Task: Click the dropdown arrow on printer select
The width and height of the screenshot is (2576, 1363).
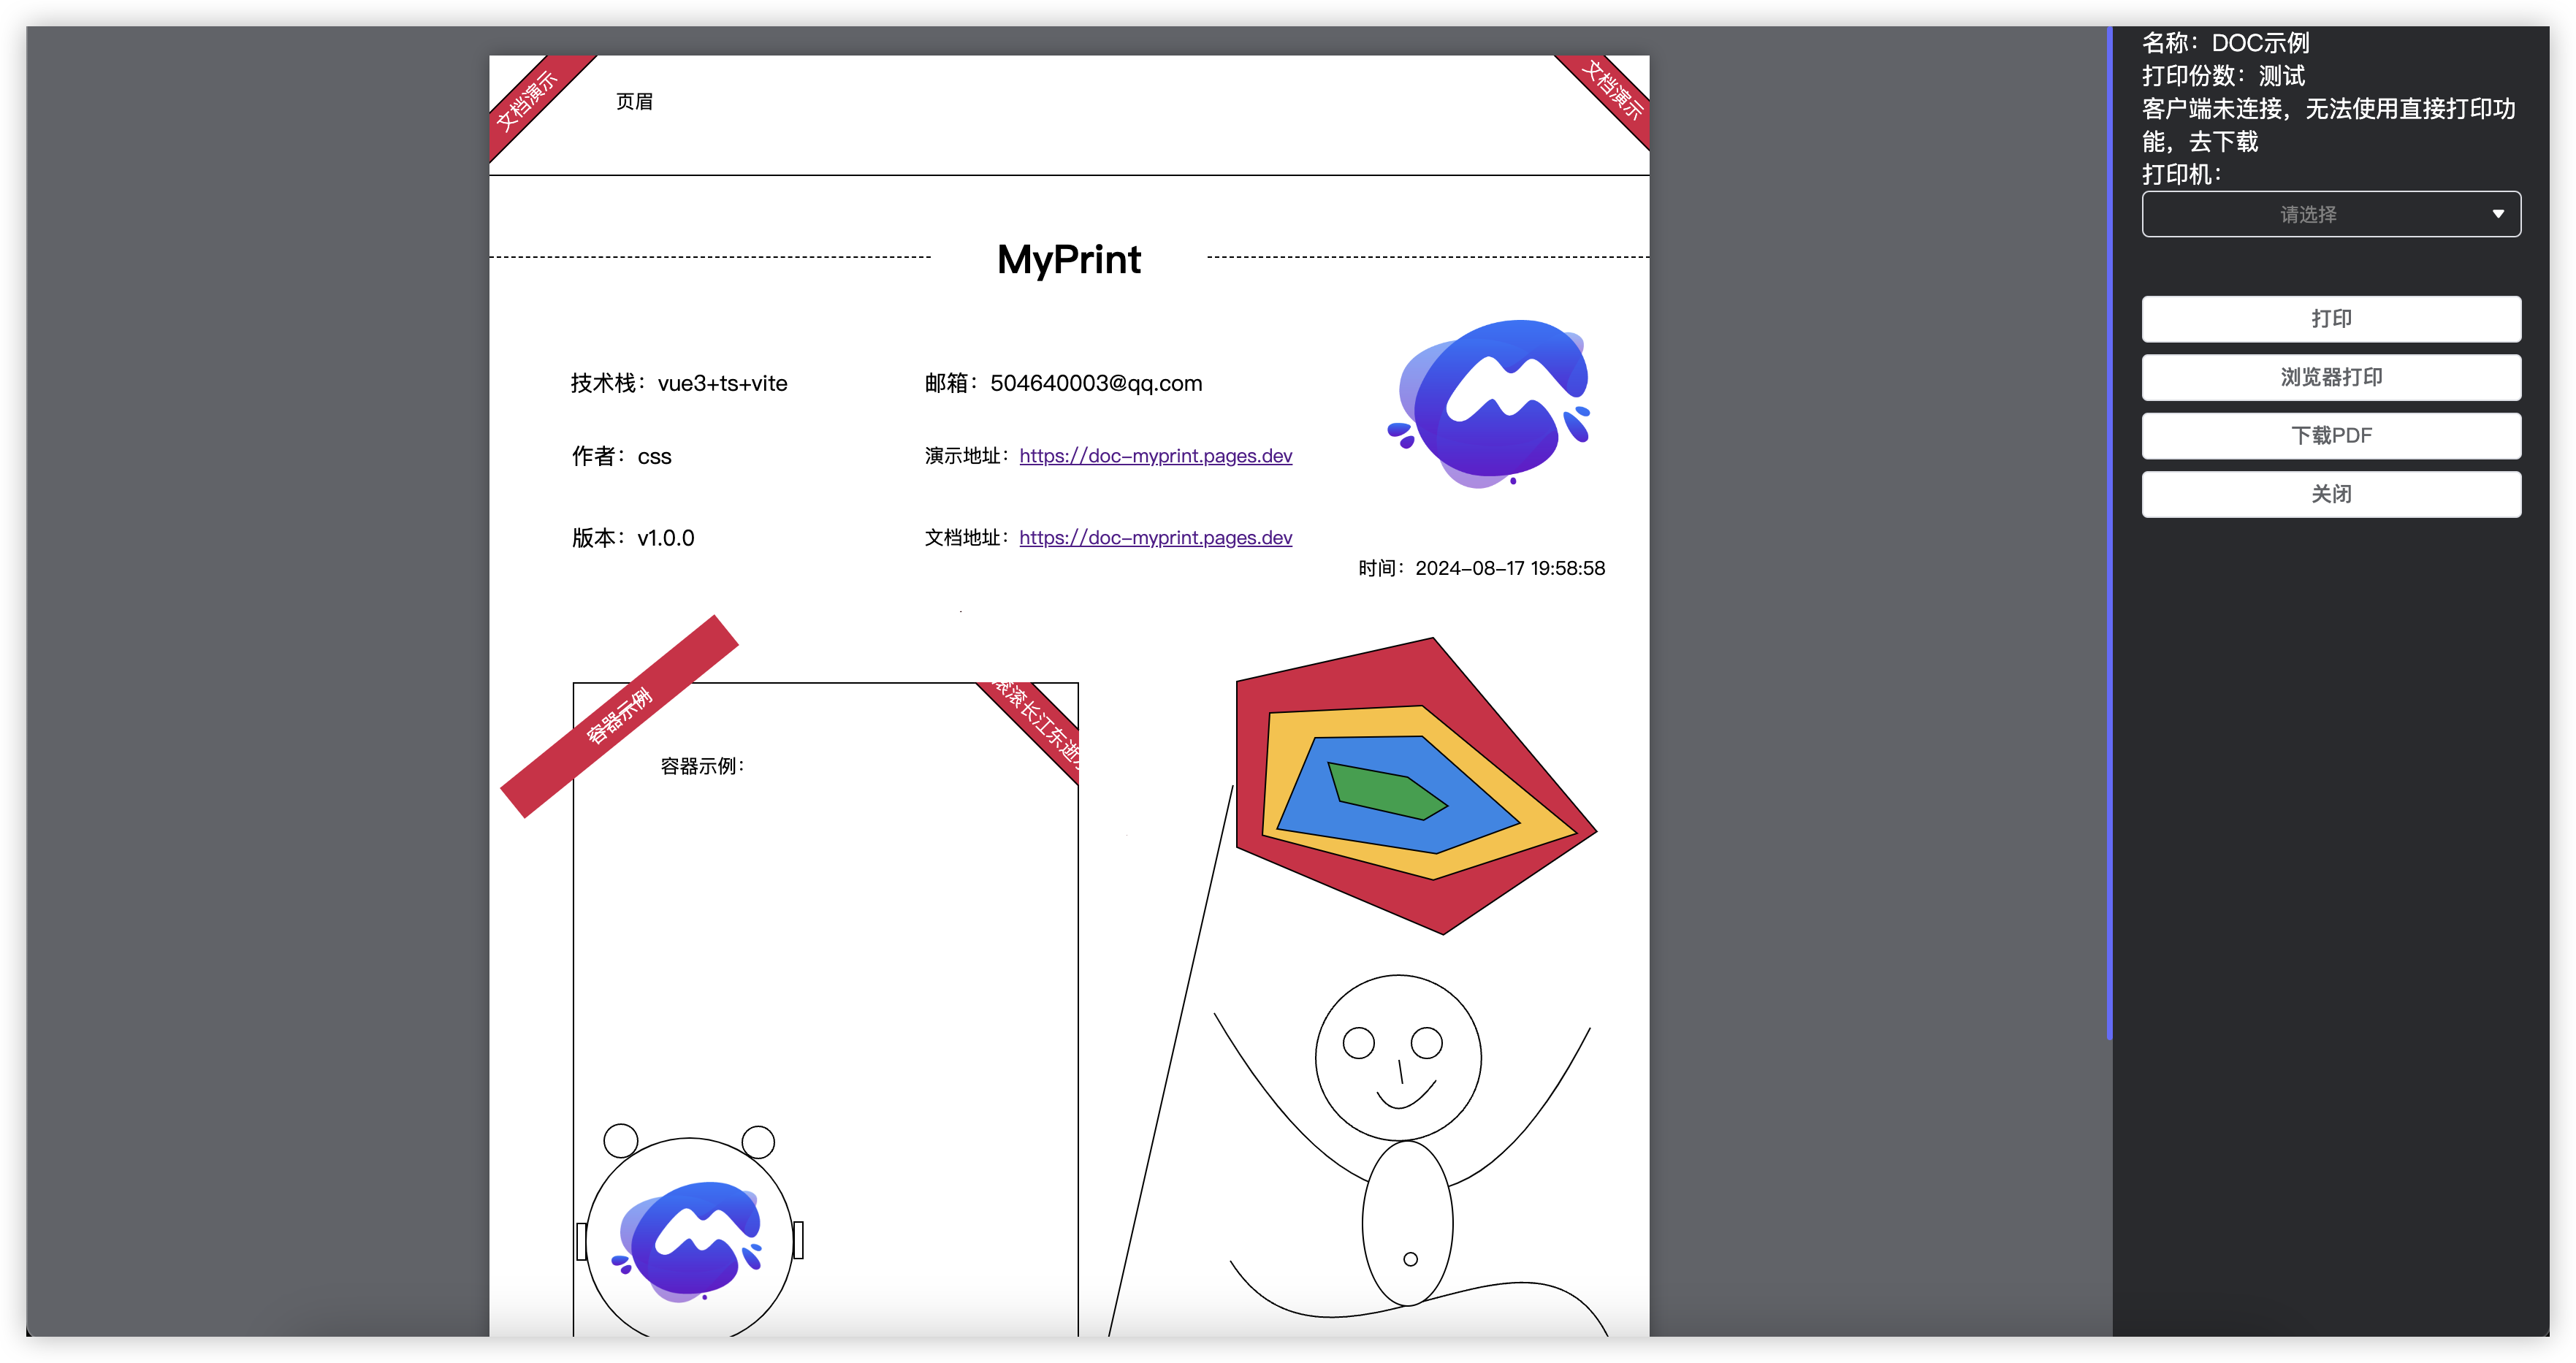Action: point(2497,214)
